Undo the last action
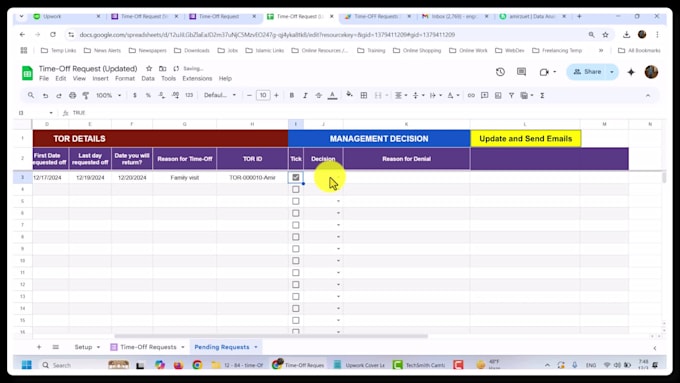The image size is (680, 383). pos(45,95)
